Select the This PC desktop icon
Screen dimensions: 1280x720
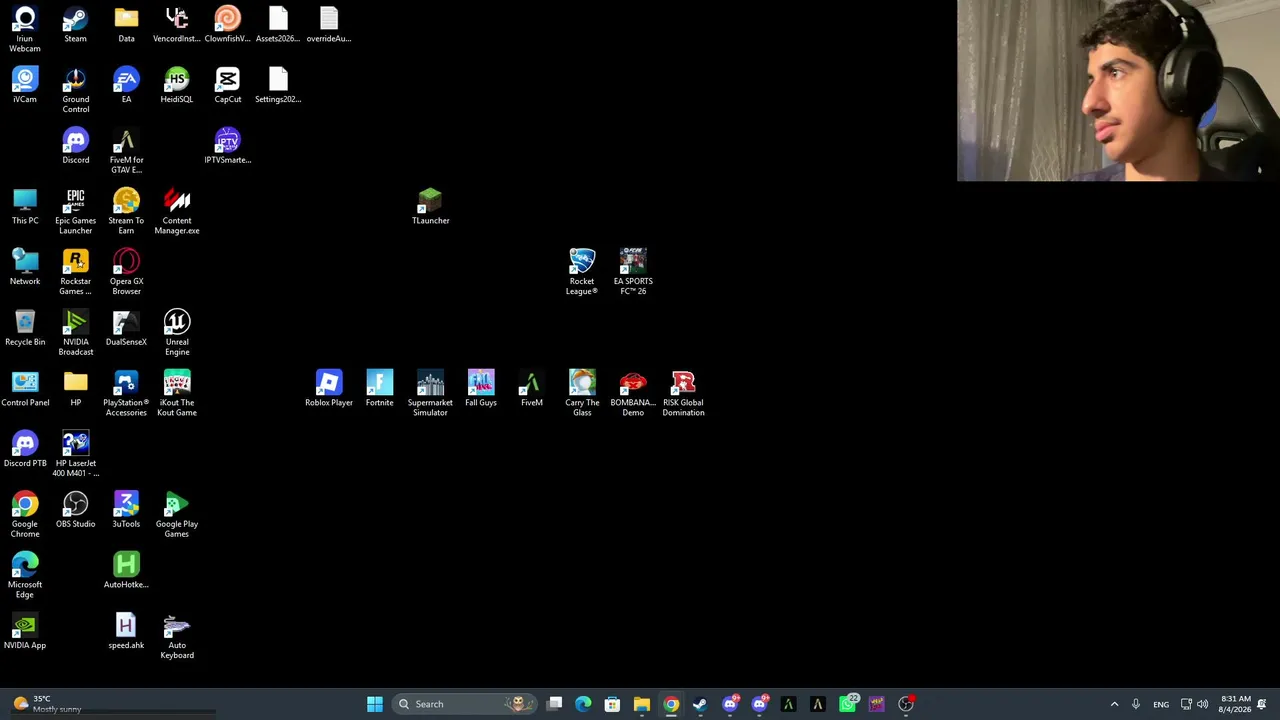click(25, 207)
